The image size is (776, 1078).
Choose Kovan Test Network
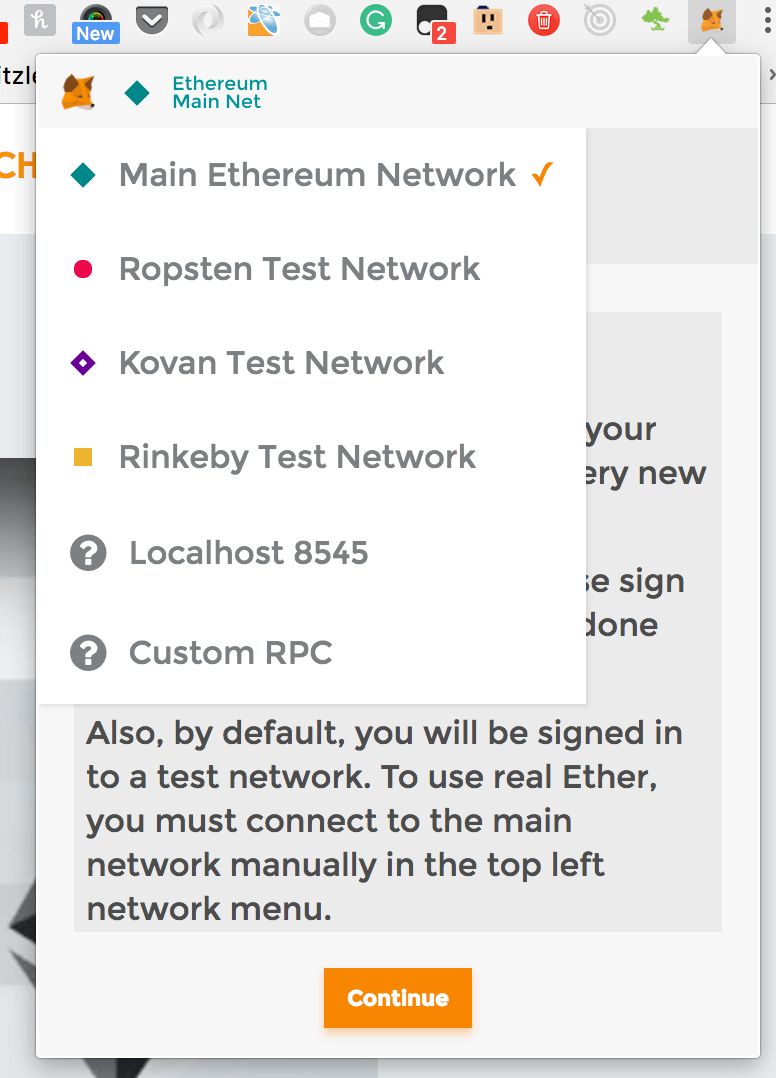pyautogui.click(x=311, y=362)
